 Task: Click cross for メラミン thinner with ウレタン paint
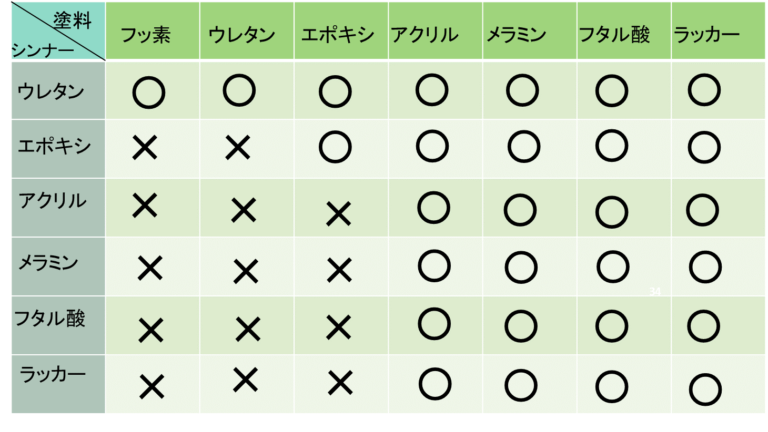pyautogui.click(x=245, y=272)
